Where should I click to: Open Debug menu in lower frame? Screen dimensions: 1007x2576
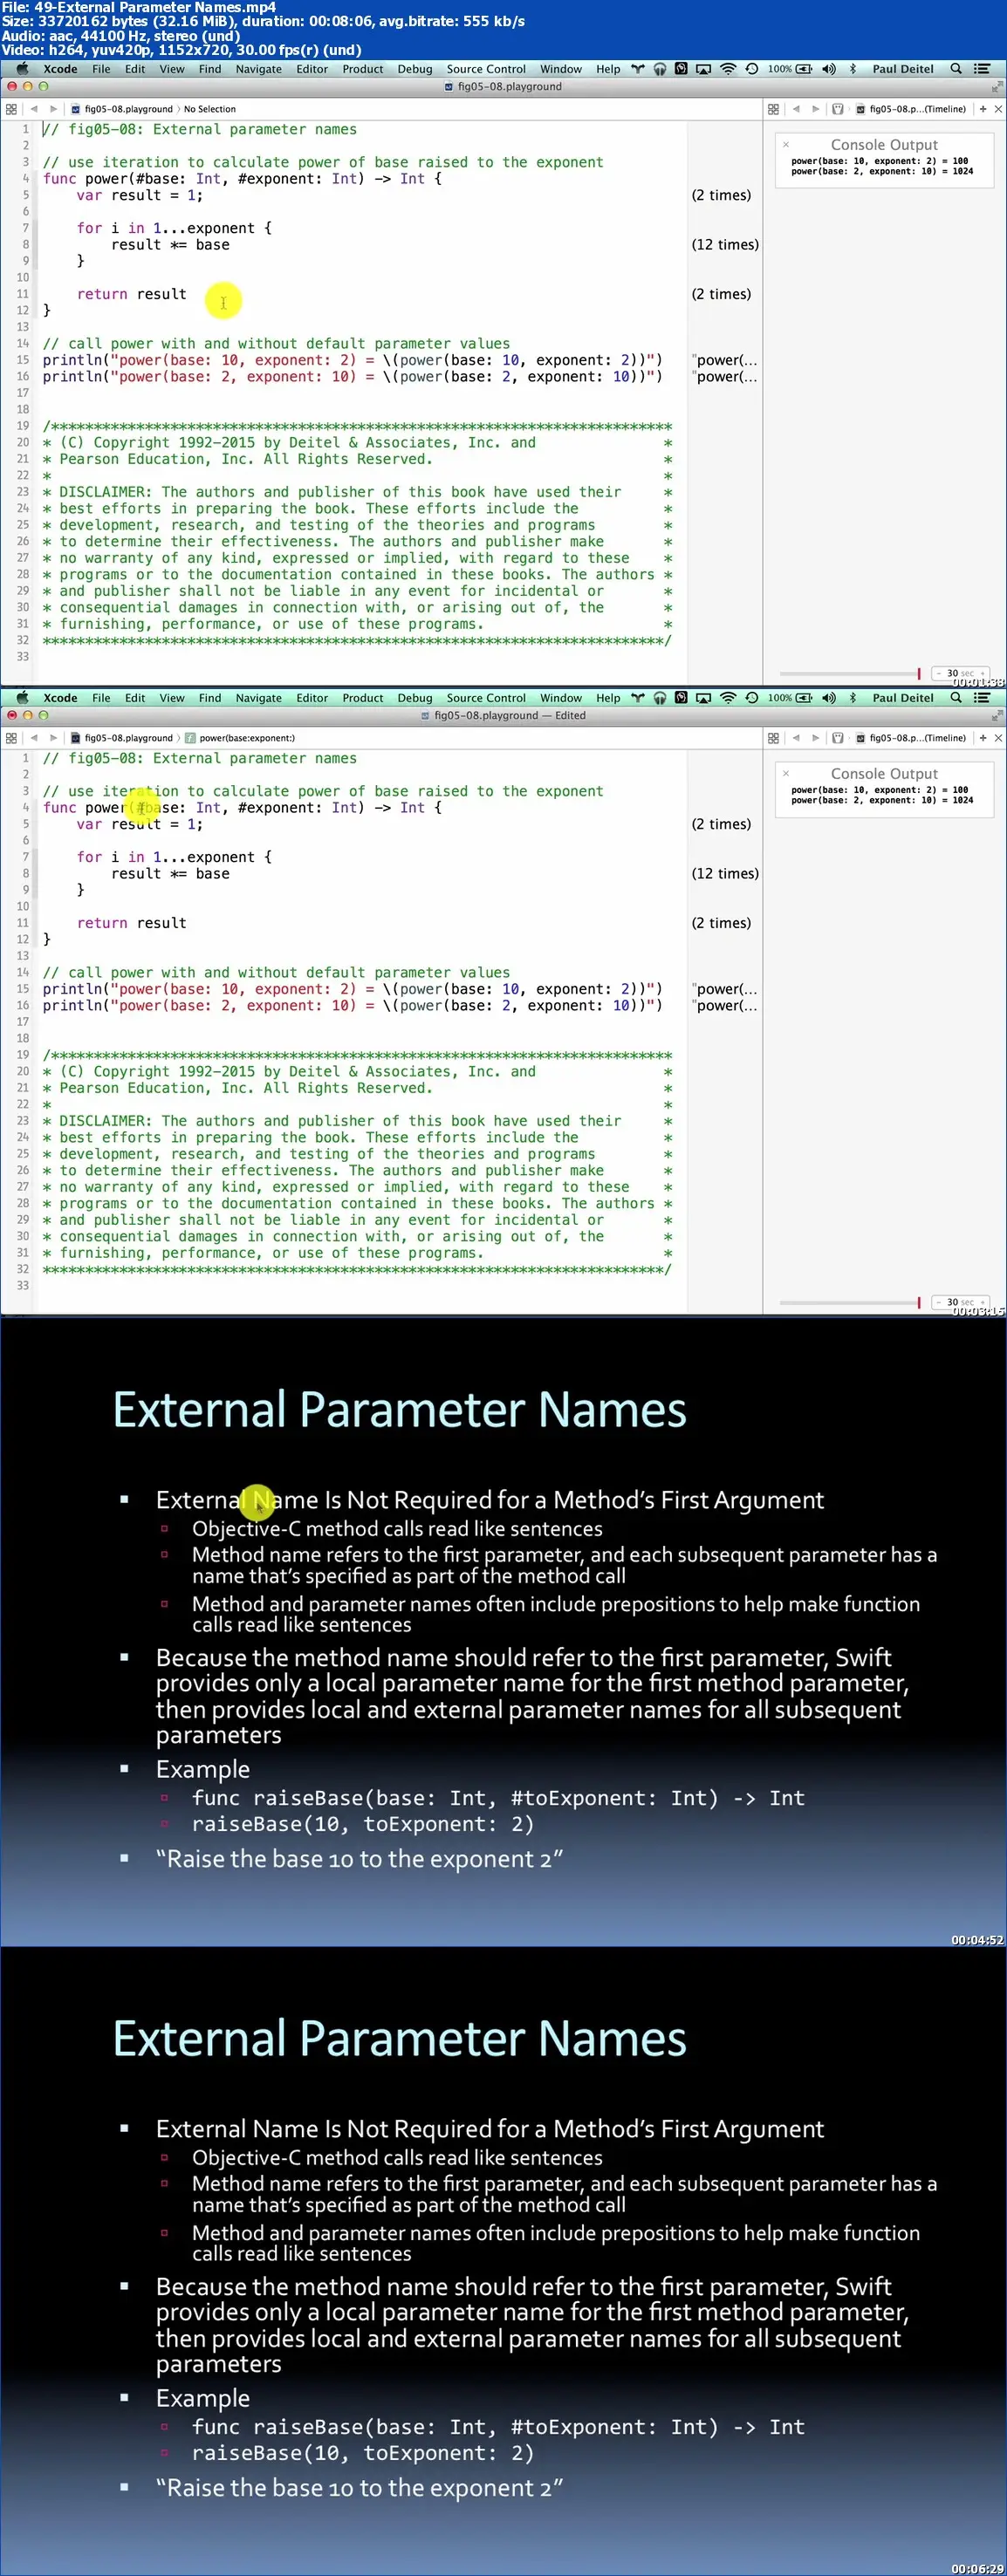415,698
